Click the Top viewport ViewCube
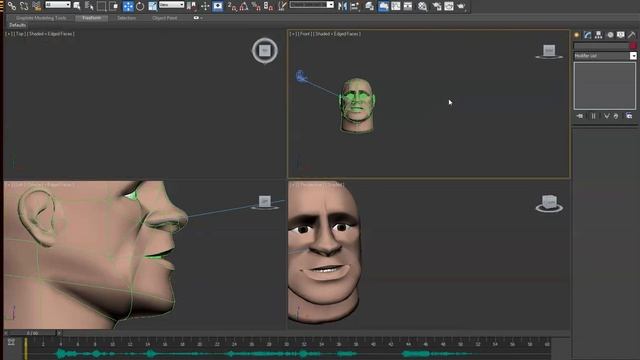This screenshot has width=640, height=360. (x=265, y=51)
